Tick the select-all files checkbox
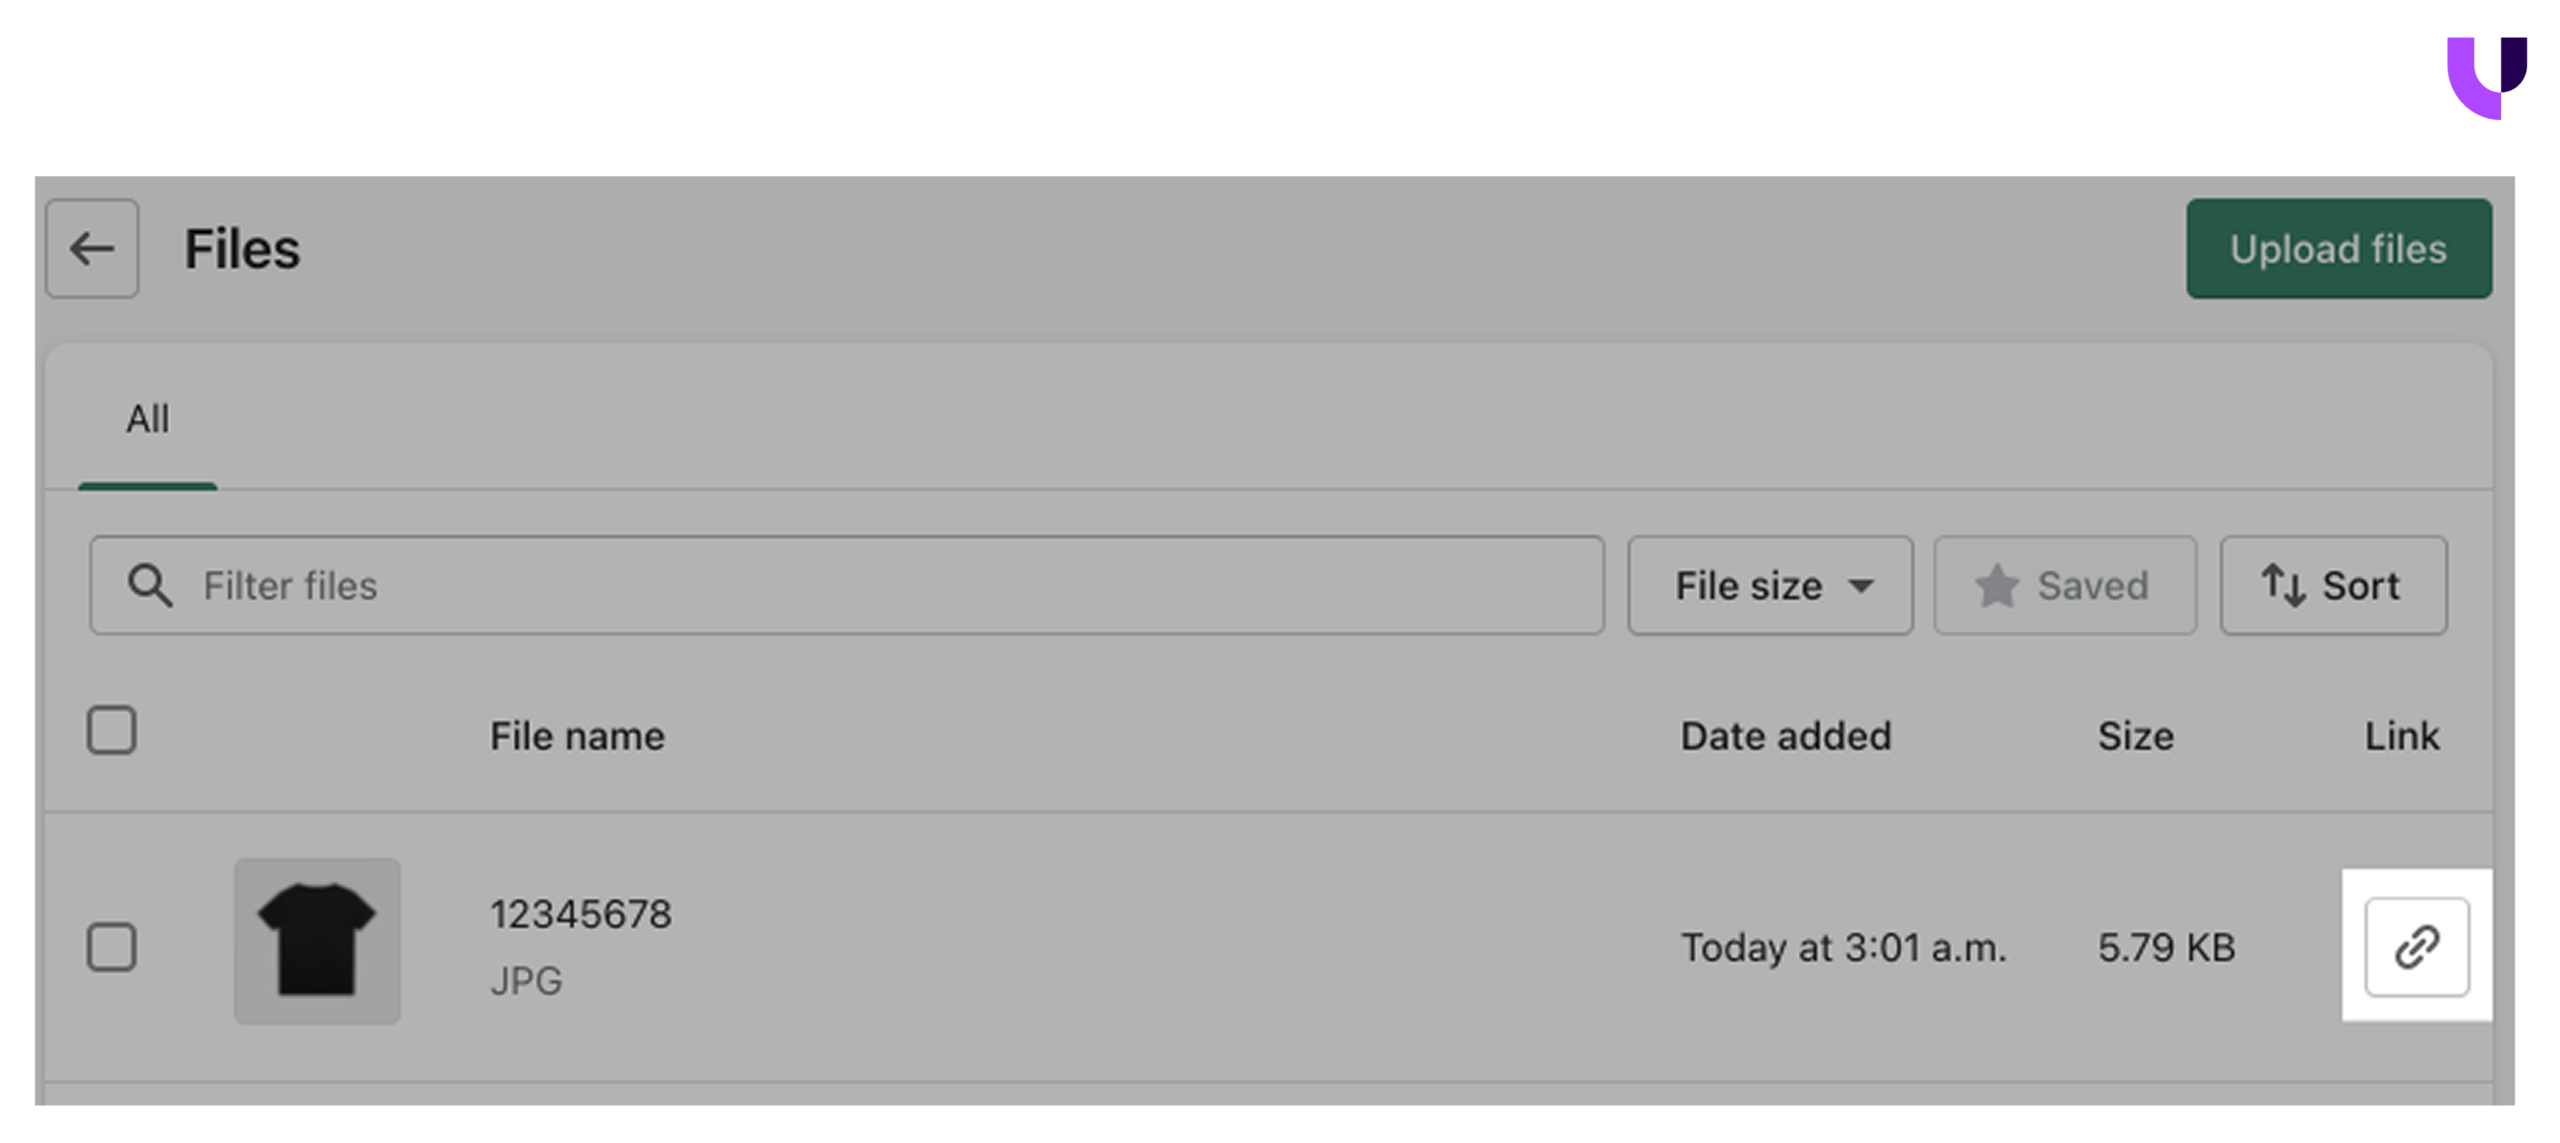This screenshot has height=1143, width=2560. click(x=111, y=730)
